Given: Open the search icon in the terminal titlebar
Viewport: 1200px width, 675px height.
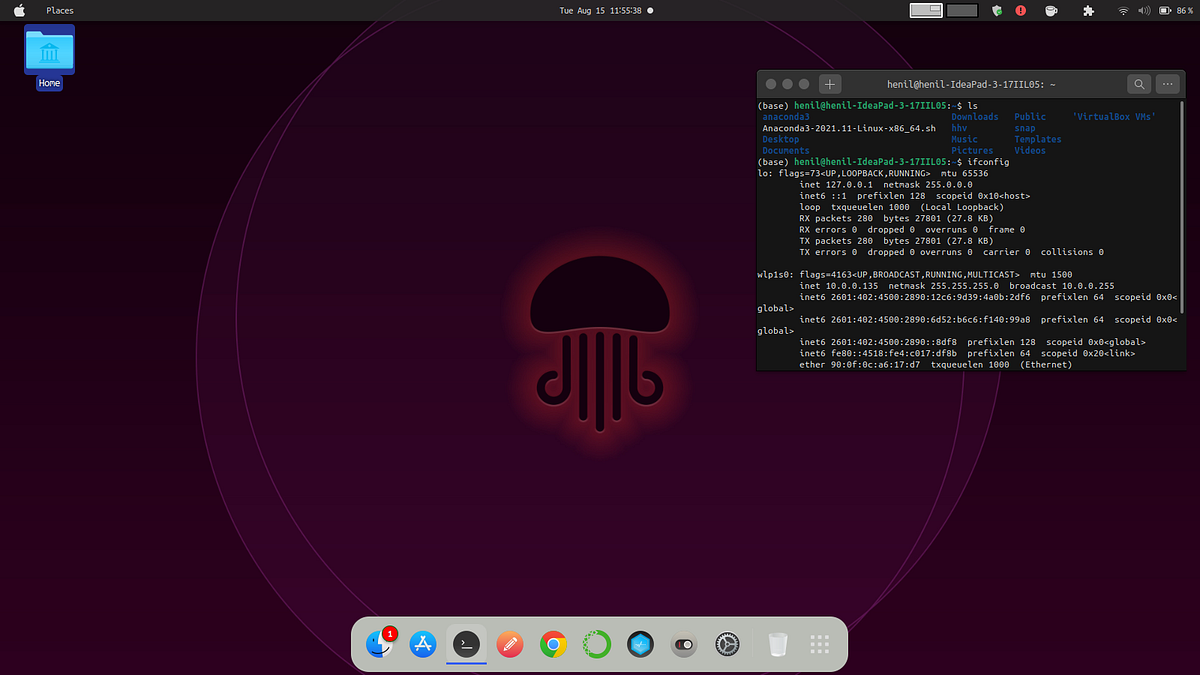Looking at the screenshot, I should pyautogui.click(x=1138, y=84).
